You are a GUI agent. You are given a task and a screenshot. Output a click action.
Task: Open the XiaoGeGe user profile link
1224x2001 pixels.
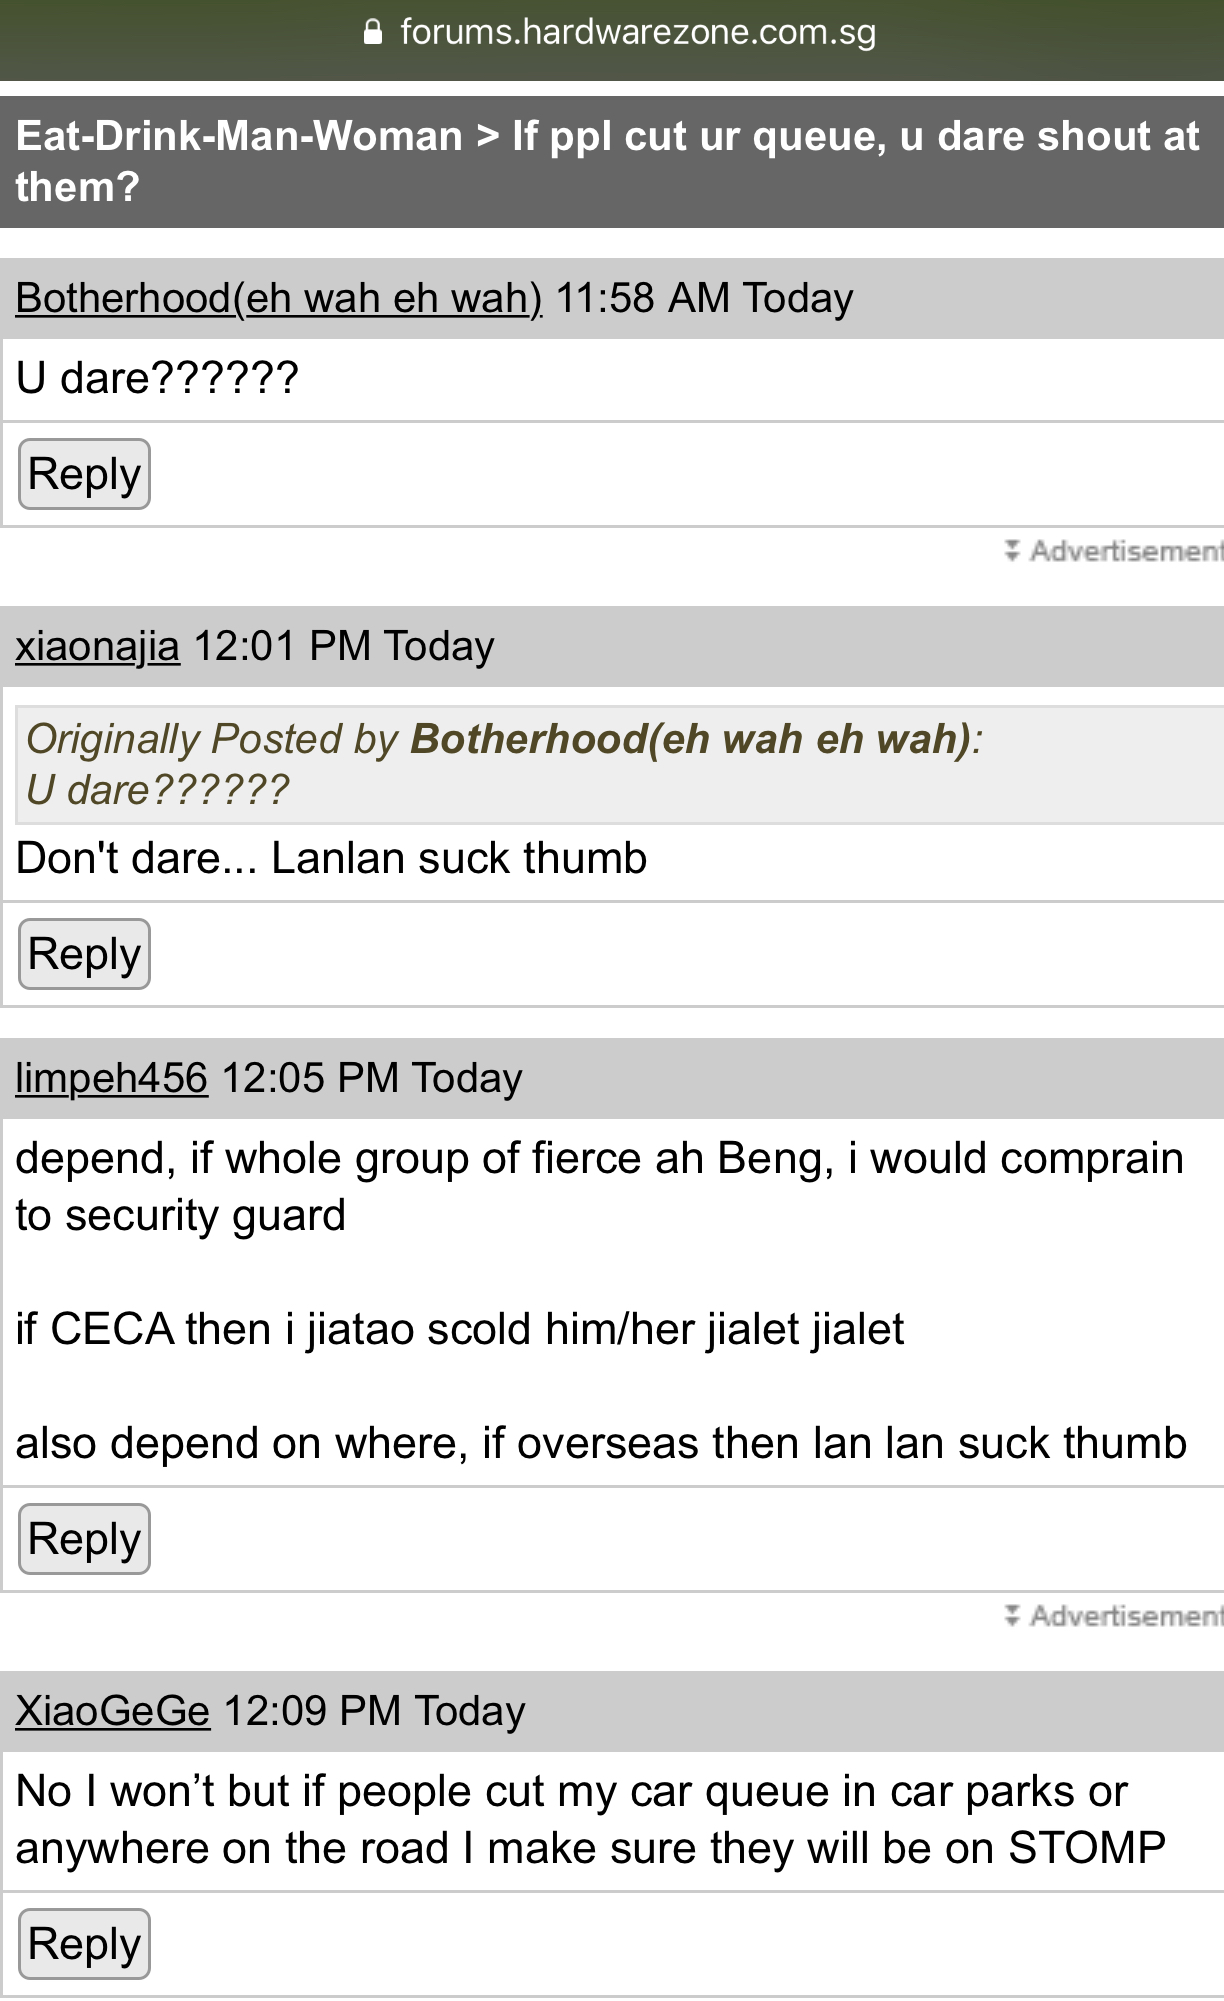pyautogui.click(x=113, y=1711)
